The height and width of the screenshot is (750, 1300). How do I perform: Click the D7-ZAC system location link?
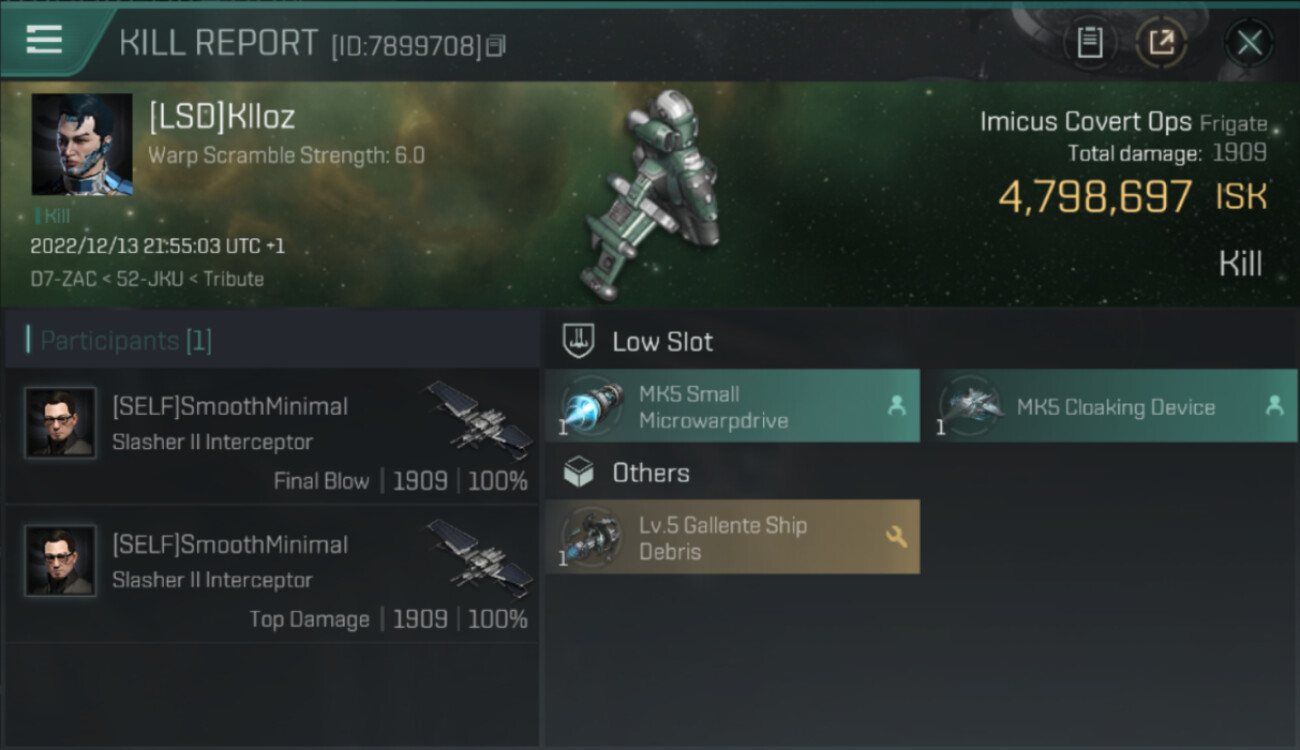(57, 279)
